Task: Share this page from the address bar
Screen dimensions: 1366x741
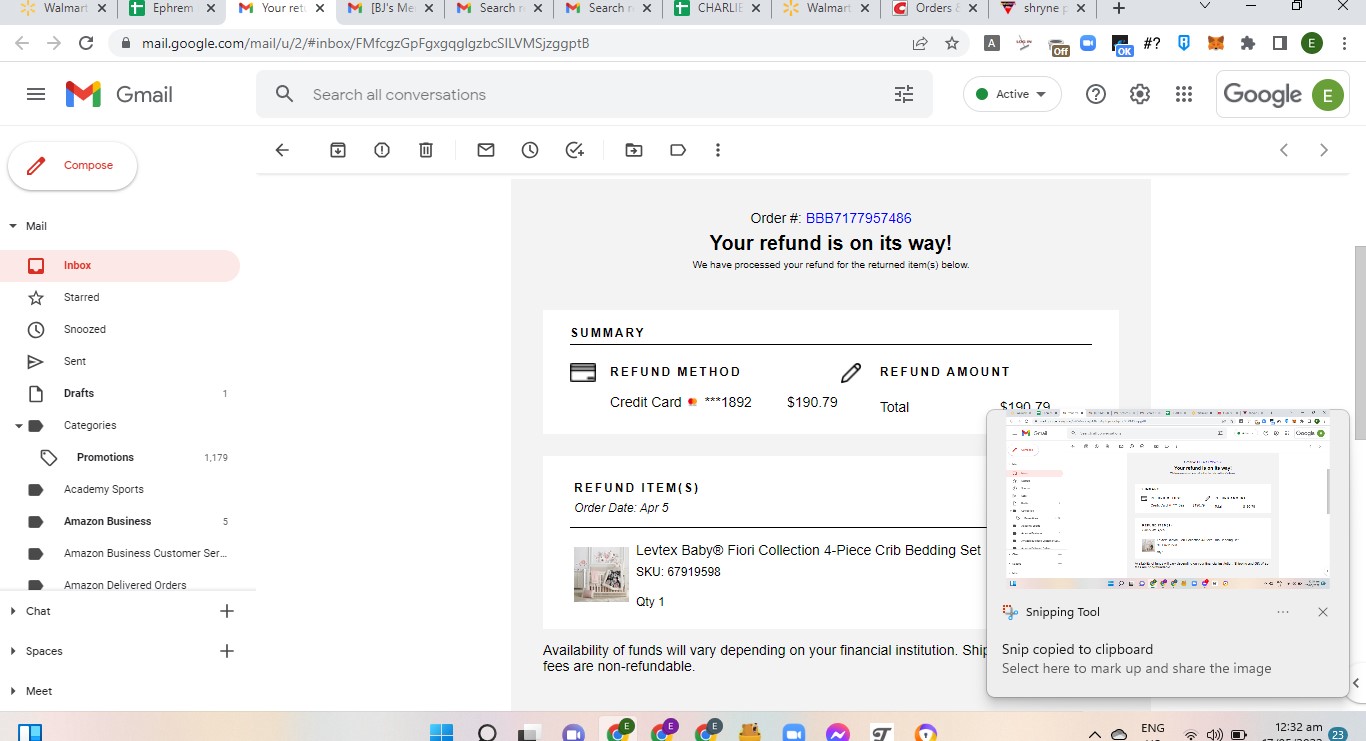Action: coord(920,43)
